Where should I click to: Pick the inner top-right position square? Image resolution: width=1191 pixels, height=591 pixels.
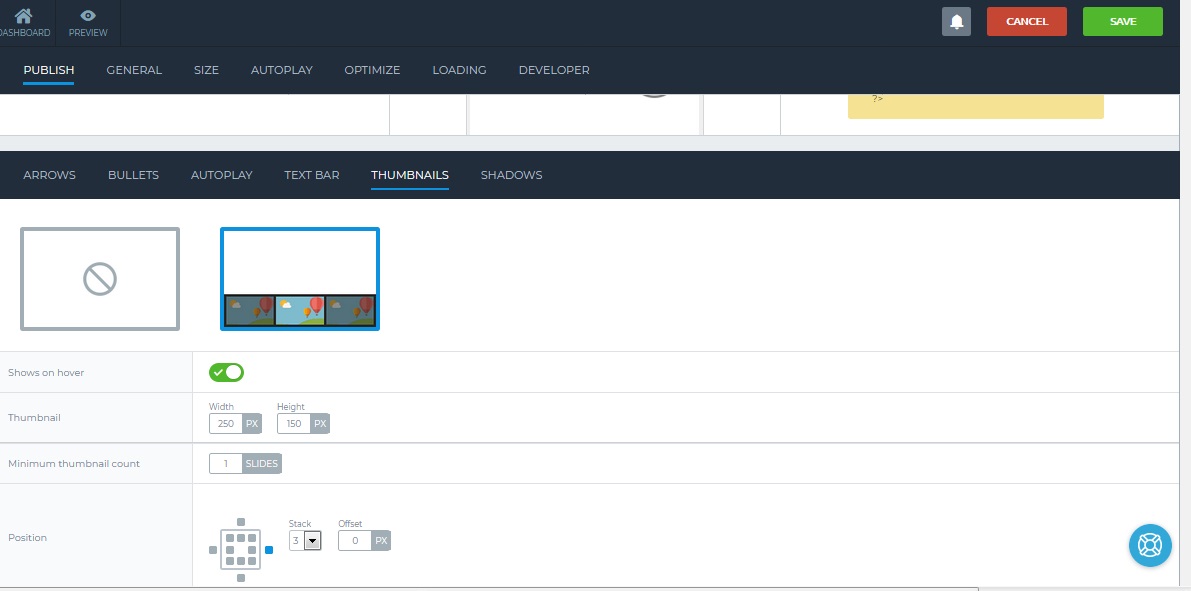tap(252, 538)
